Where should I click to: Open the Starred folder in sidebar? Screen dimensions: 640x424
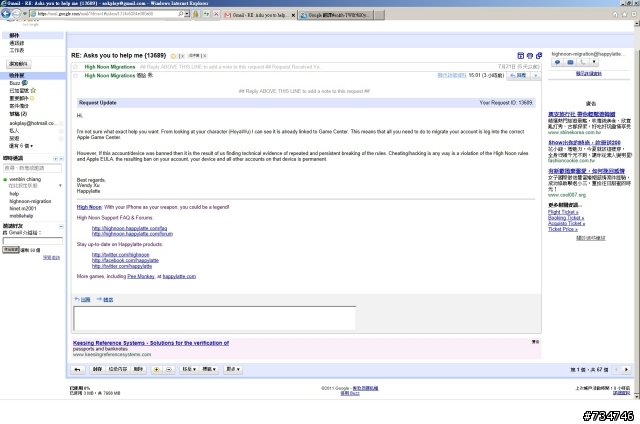(x=22, y=91)
